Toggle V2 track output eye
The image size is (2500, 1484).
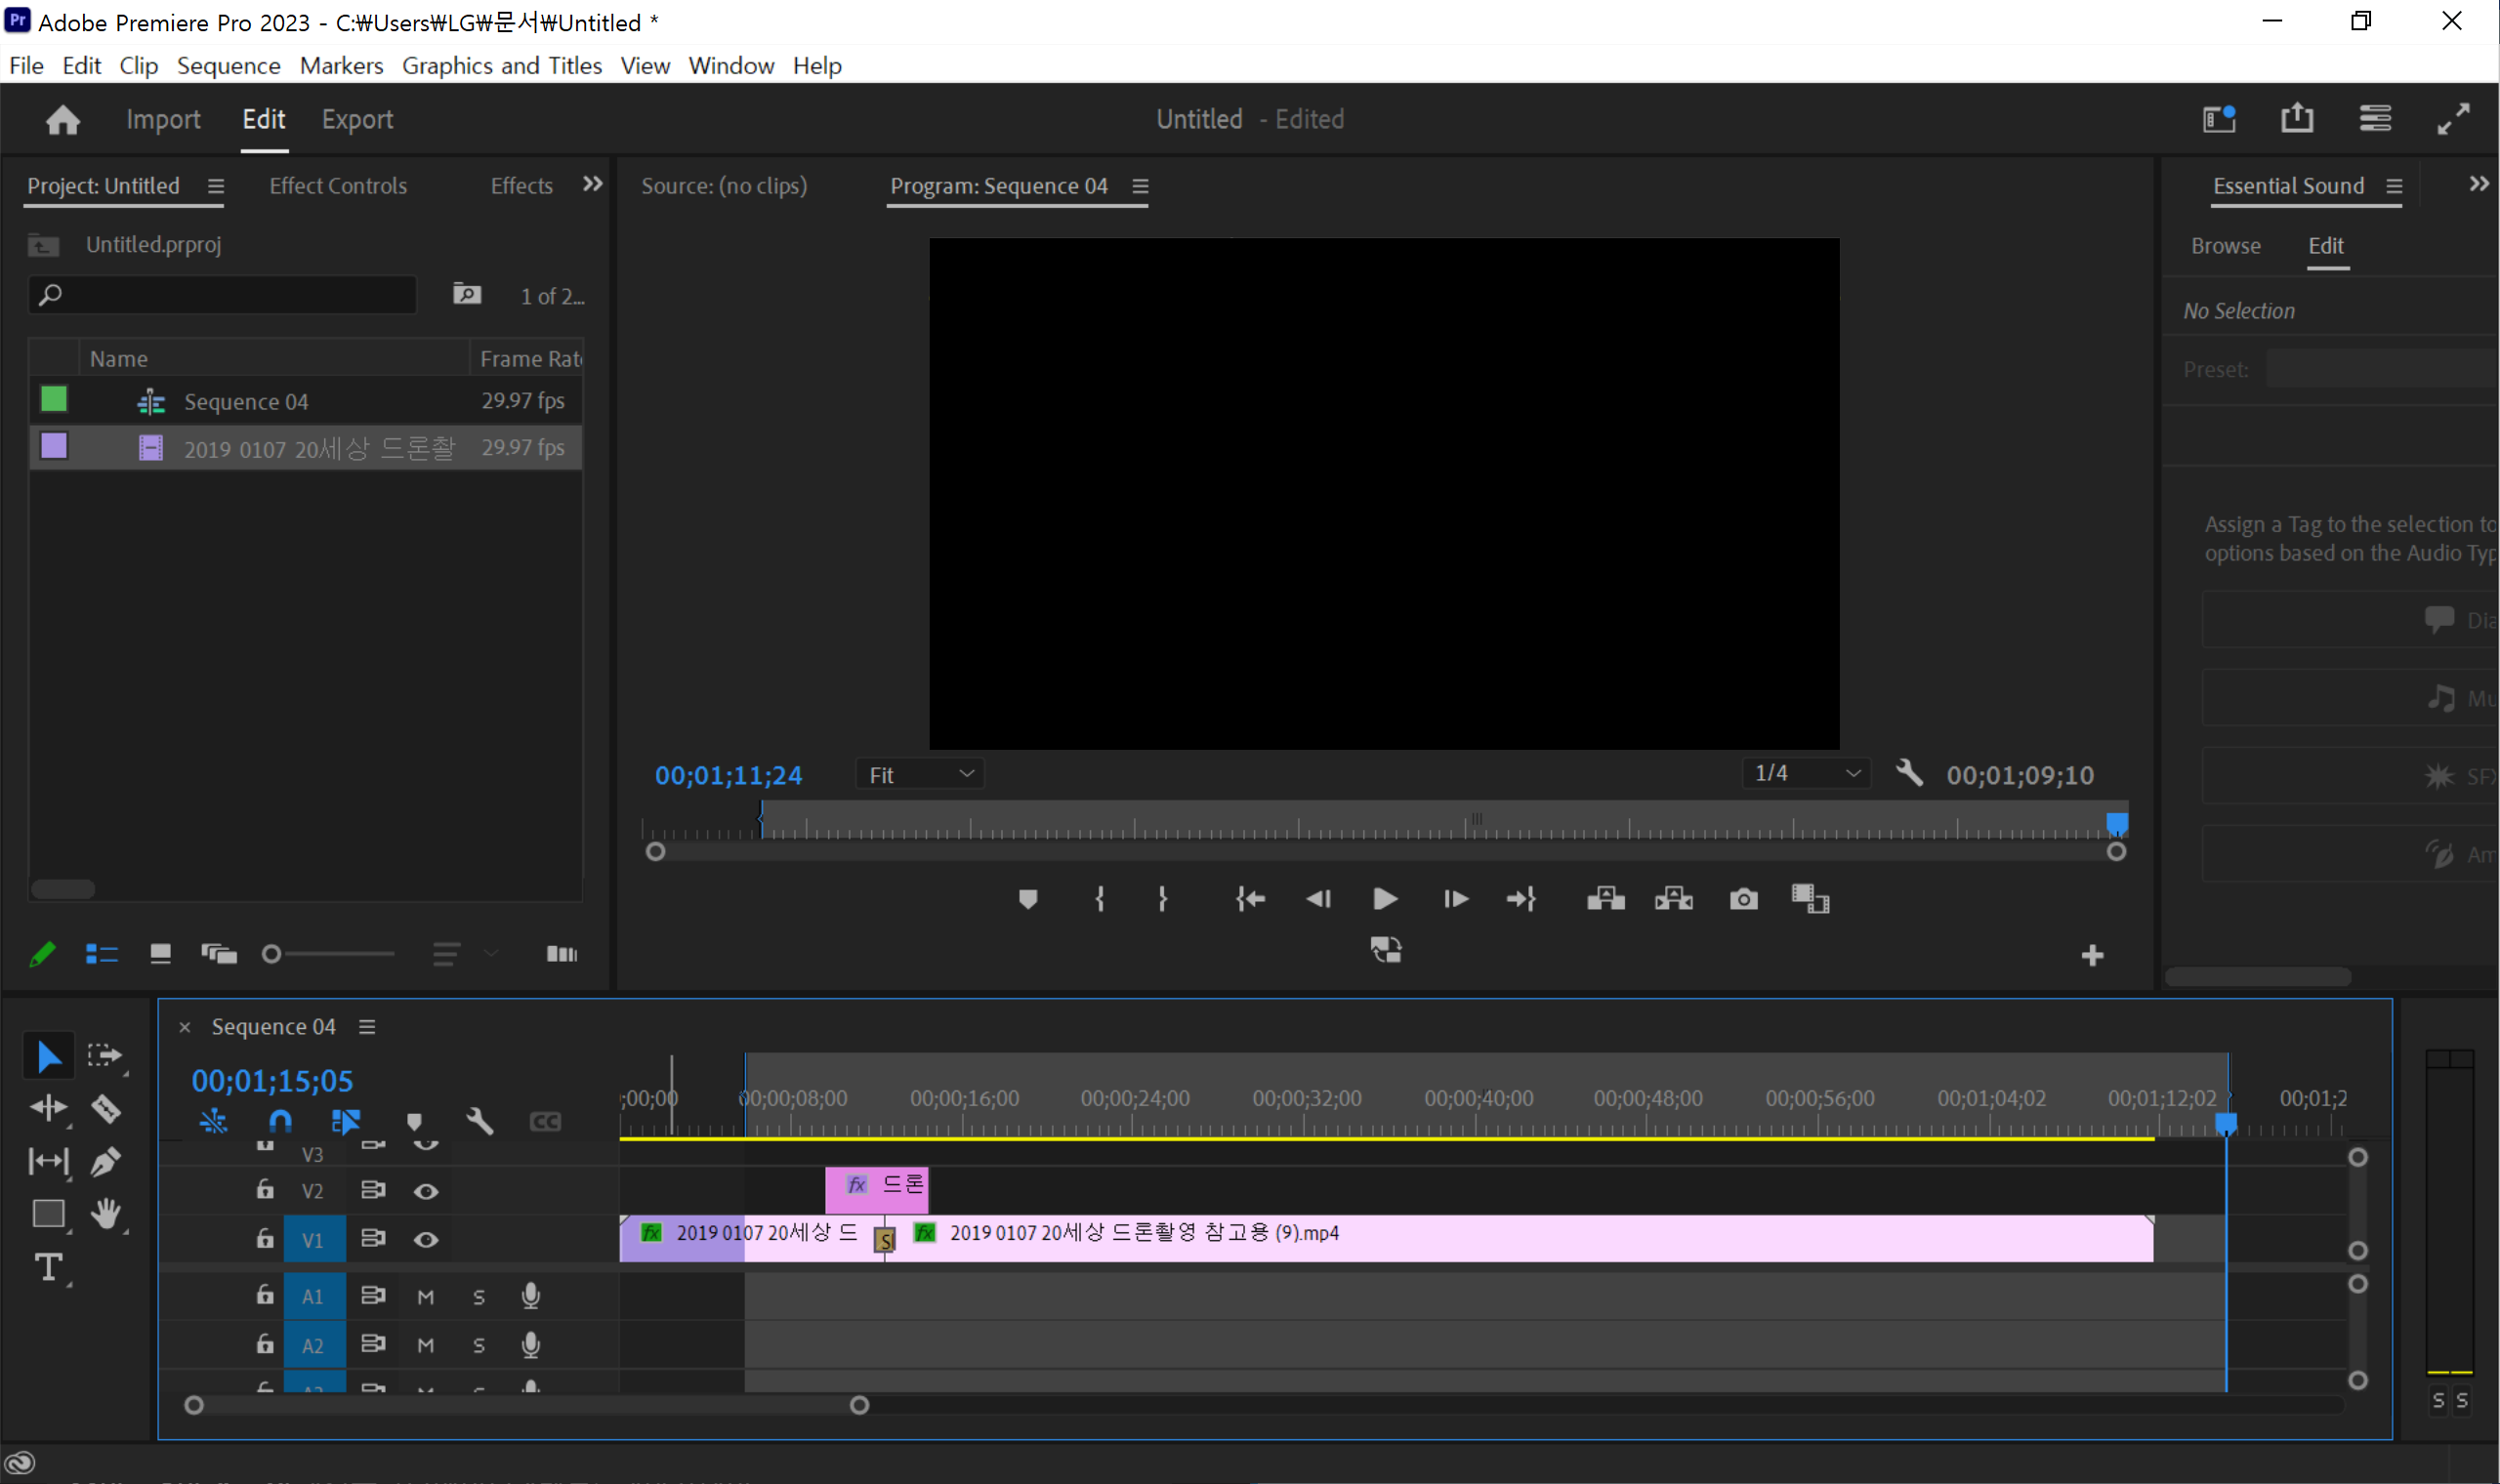426,1191
